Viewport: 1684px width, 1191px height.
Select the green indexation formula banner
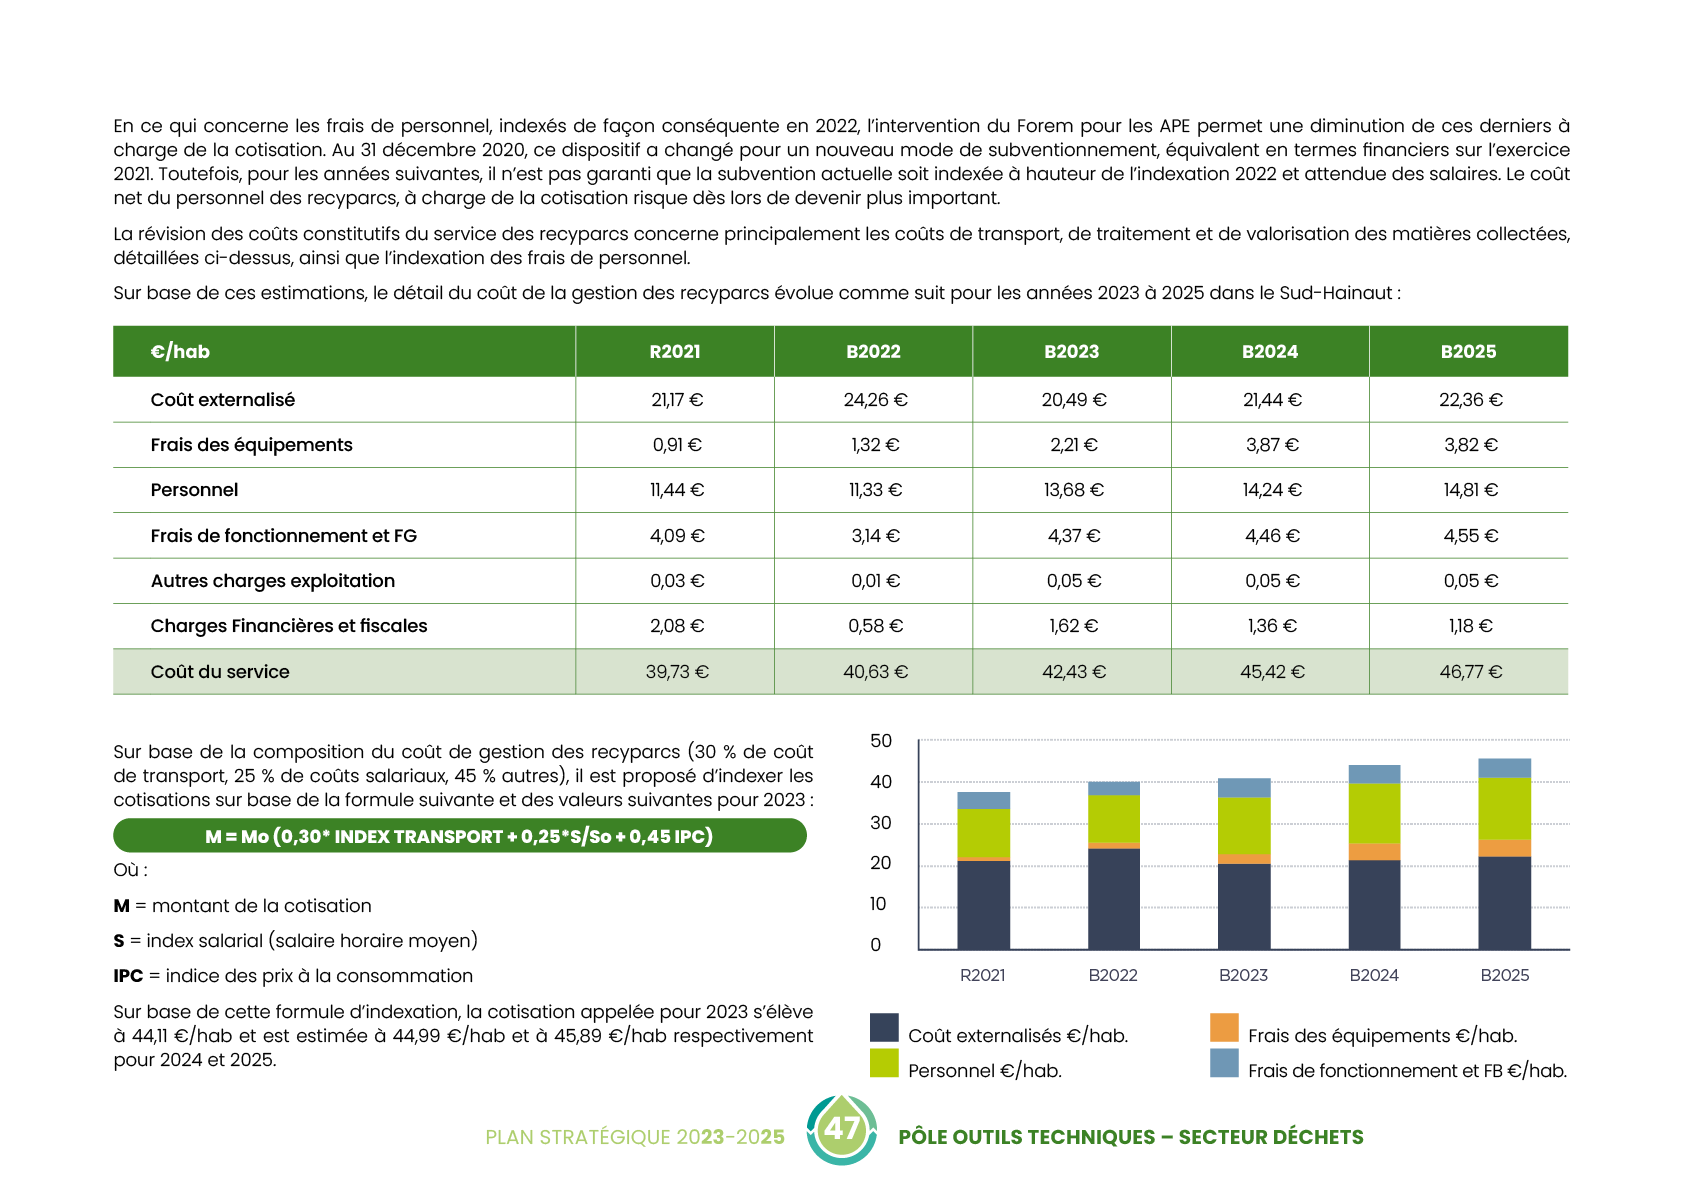coord(459,836)
